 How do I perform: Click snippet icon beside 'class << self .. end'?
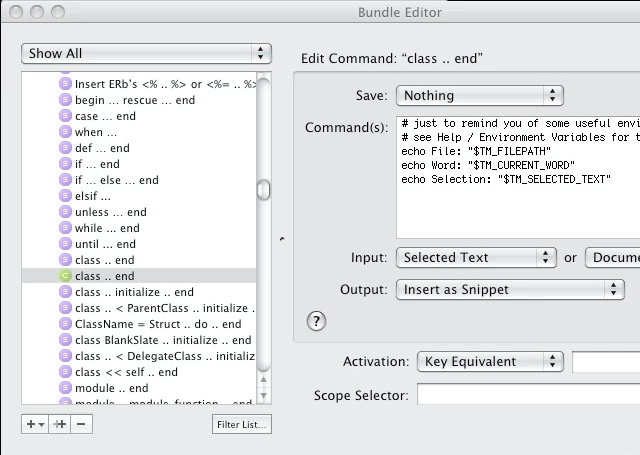point(65,372)
